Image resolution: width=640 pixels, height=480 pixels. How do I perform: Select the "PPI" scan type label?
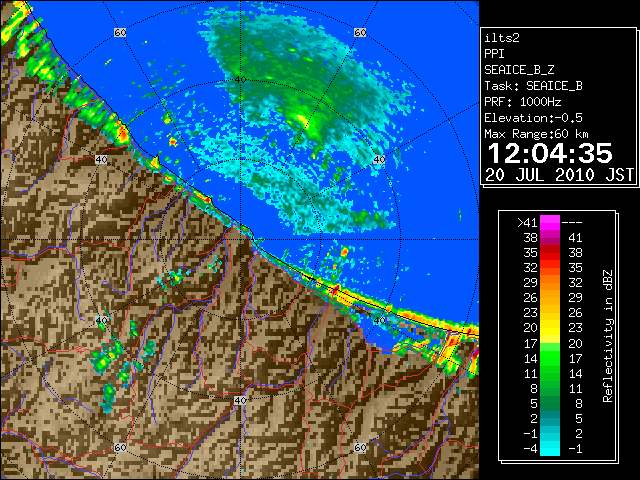pyautogui.click(x=494, y=54)
